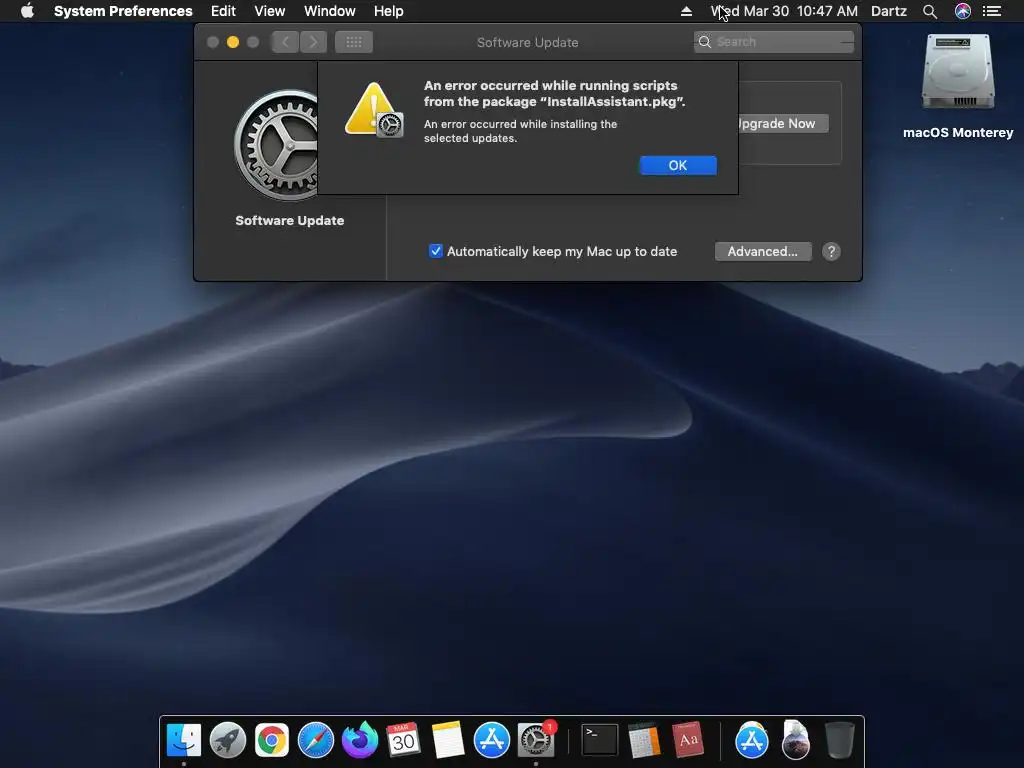
Task: Open the Apple menu
Action: tap(27, 11)
